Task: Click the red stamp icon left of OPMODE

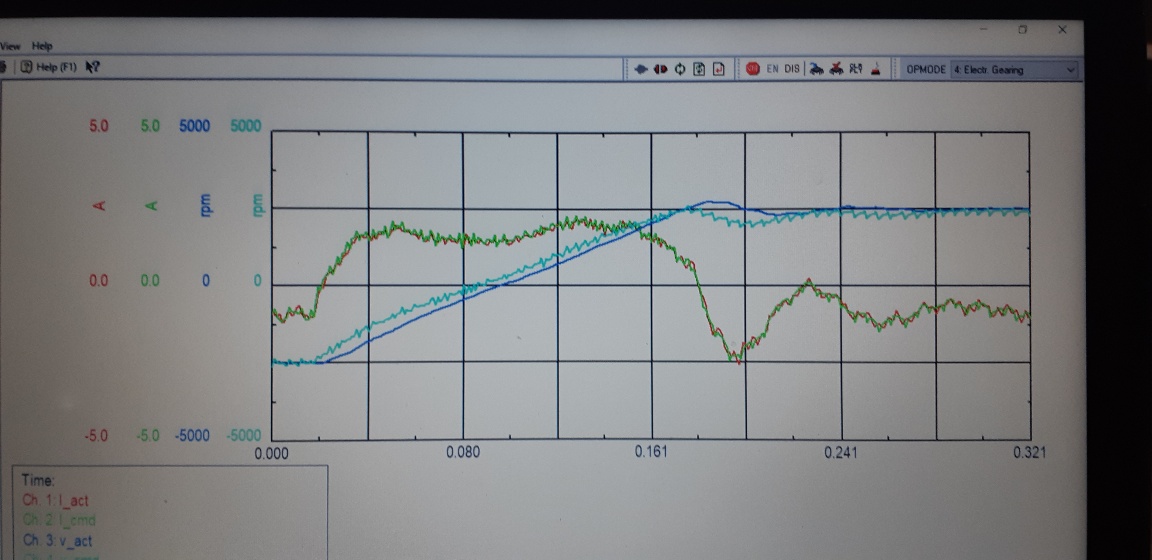Action: click(x=876, y=69)
